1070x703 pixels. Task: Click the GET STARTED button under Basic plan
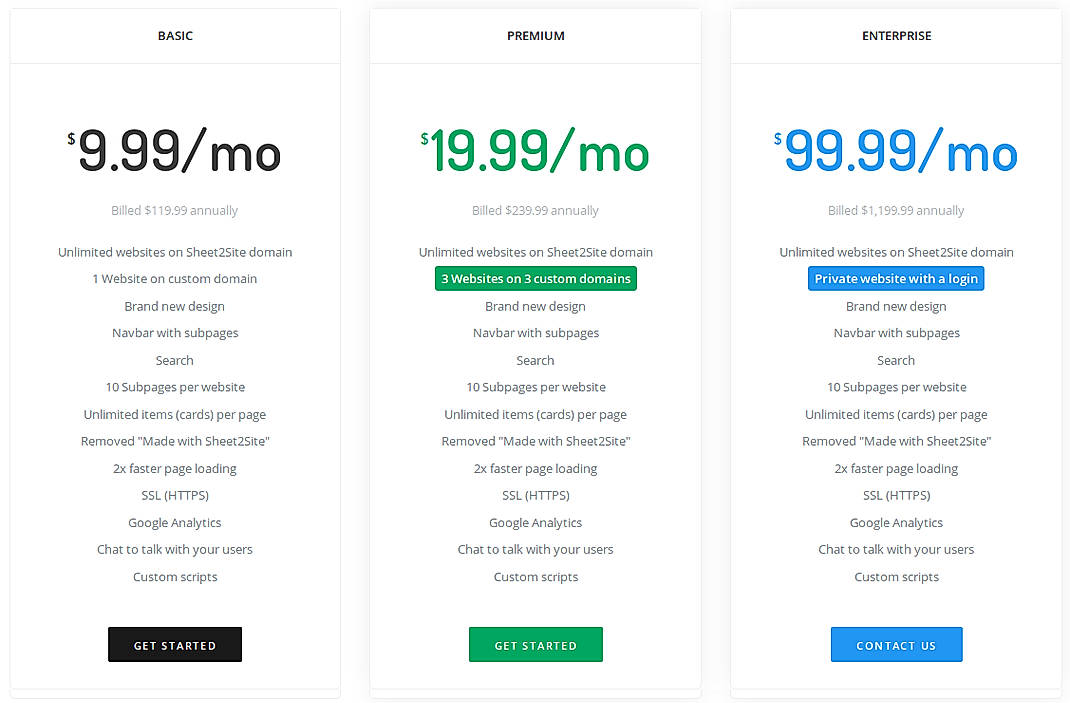tap(175, 644)
